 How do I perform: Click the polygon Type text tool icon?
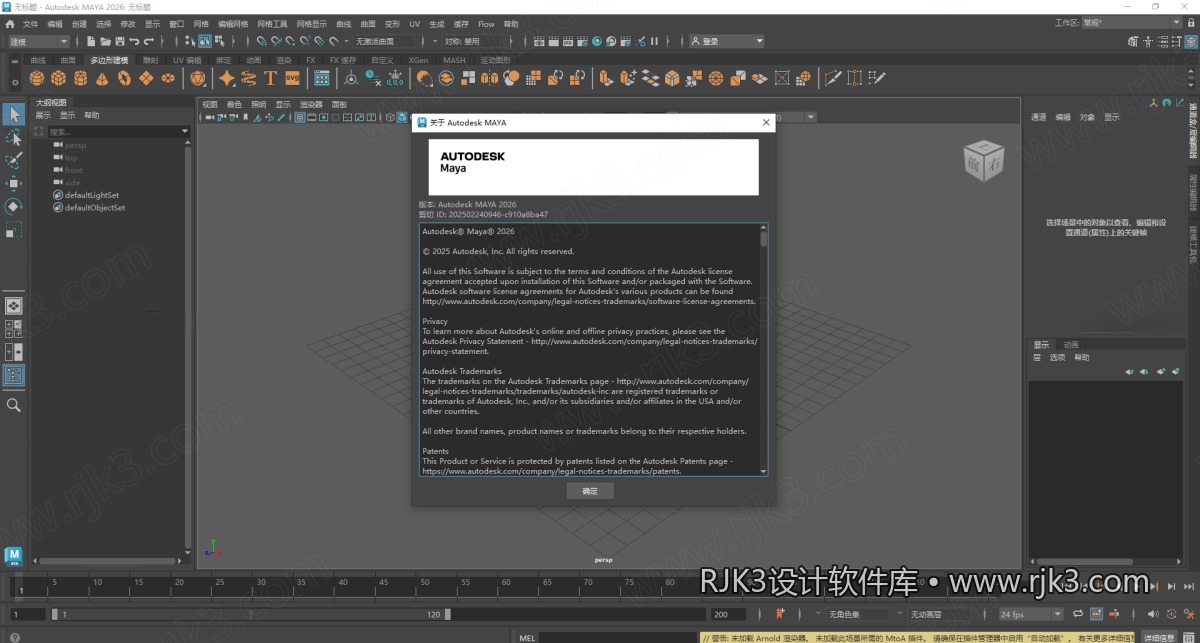coord(271,78)
